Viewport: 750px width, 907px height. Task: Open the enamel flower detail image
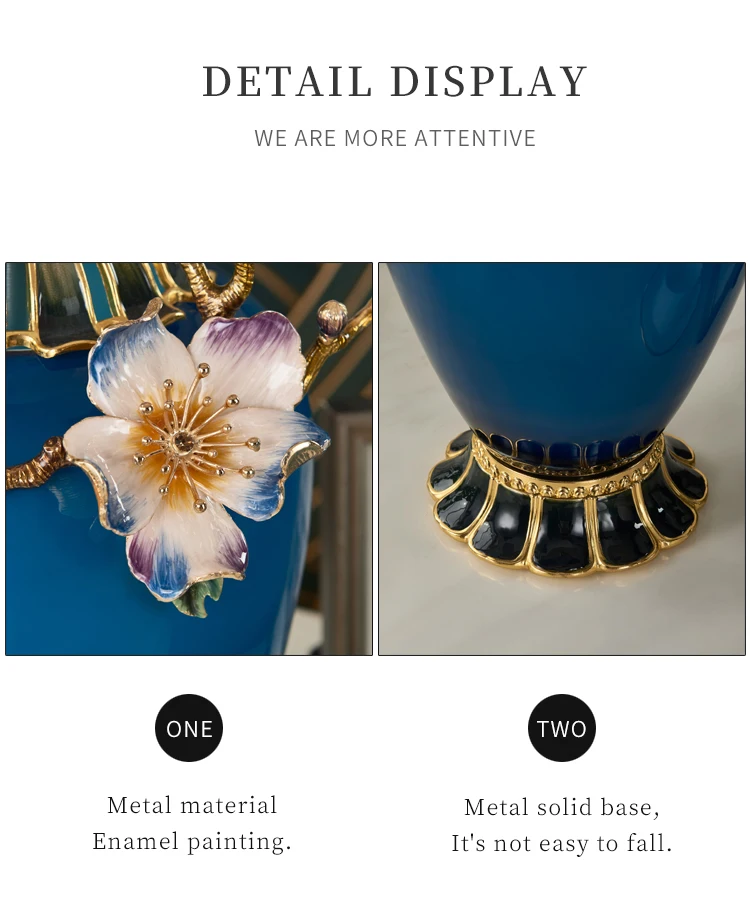(189, 459)
